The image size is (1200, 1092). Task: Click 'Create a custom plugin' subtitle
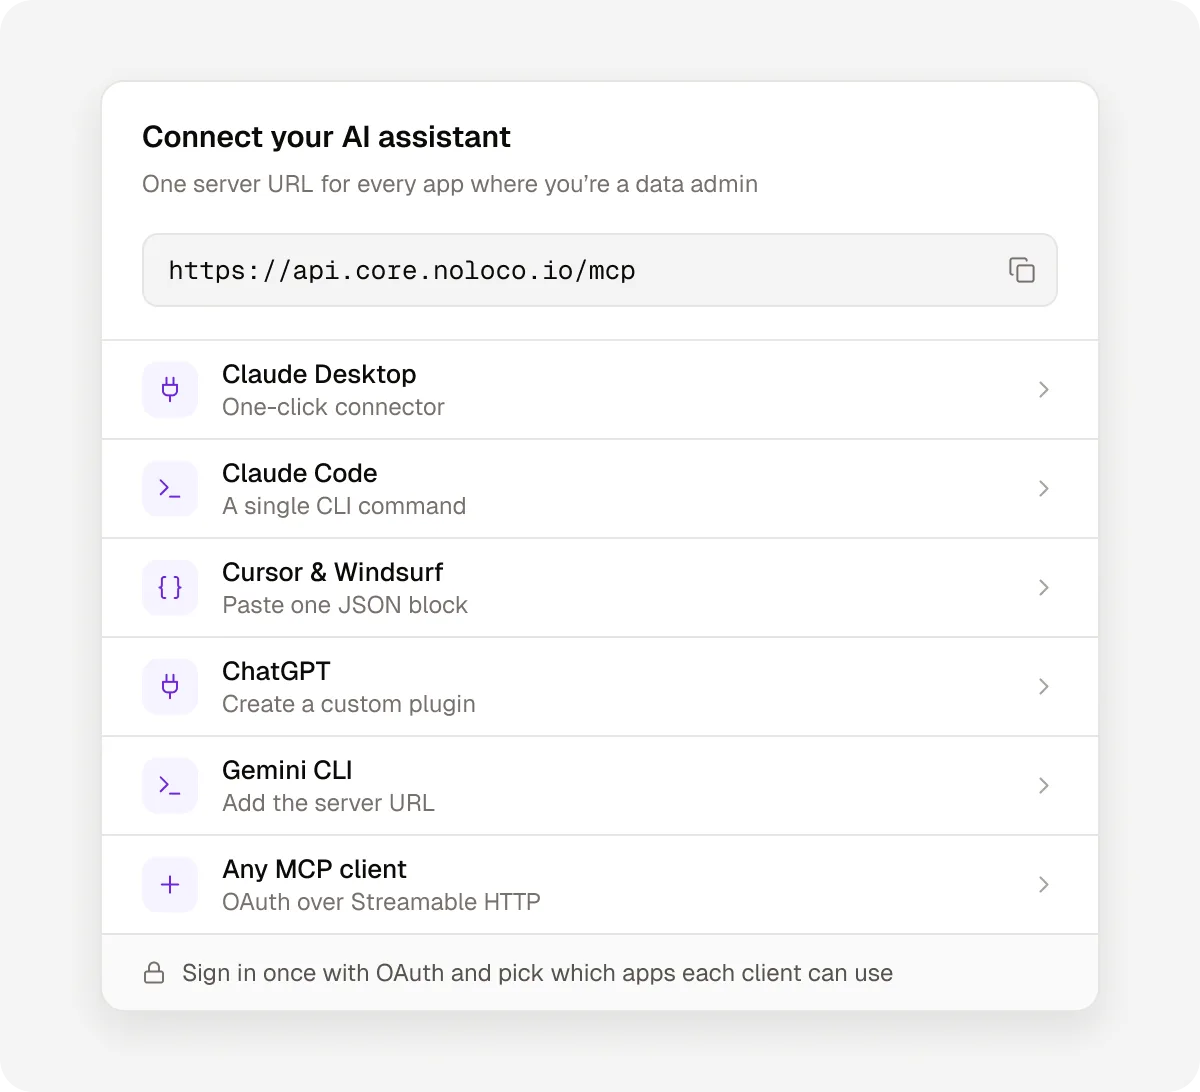(349, 704)
